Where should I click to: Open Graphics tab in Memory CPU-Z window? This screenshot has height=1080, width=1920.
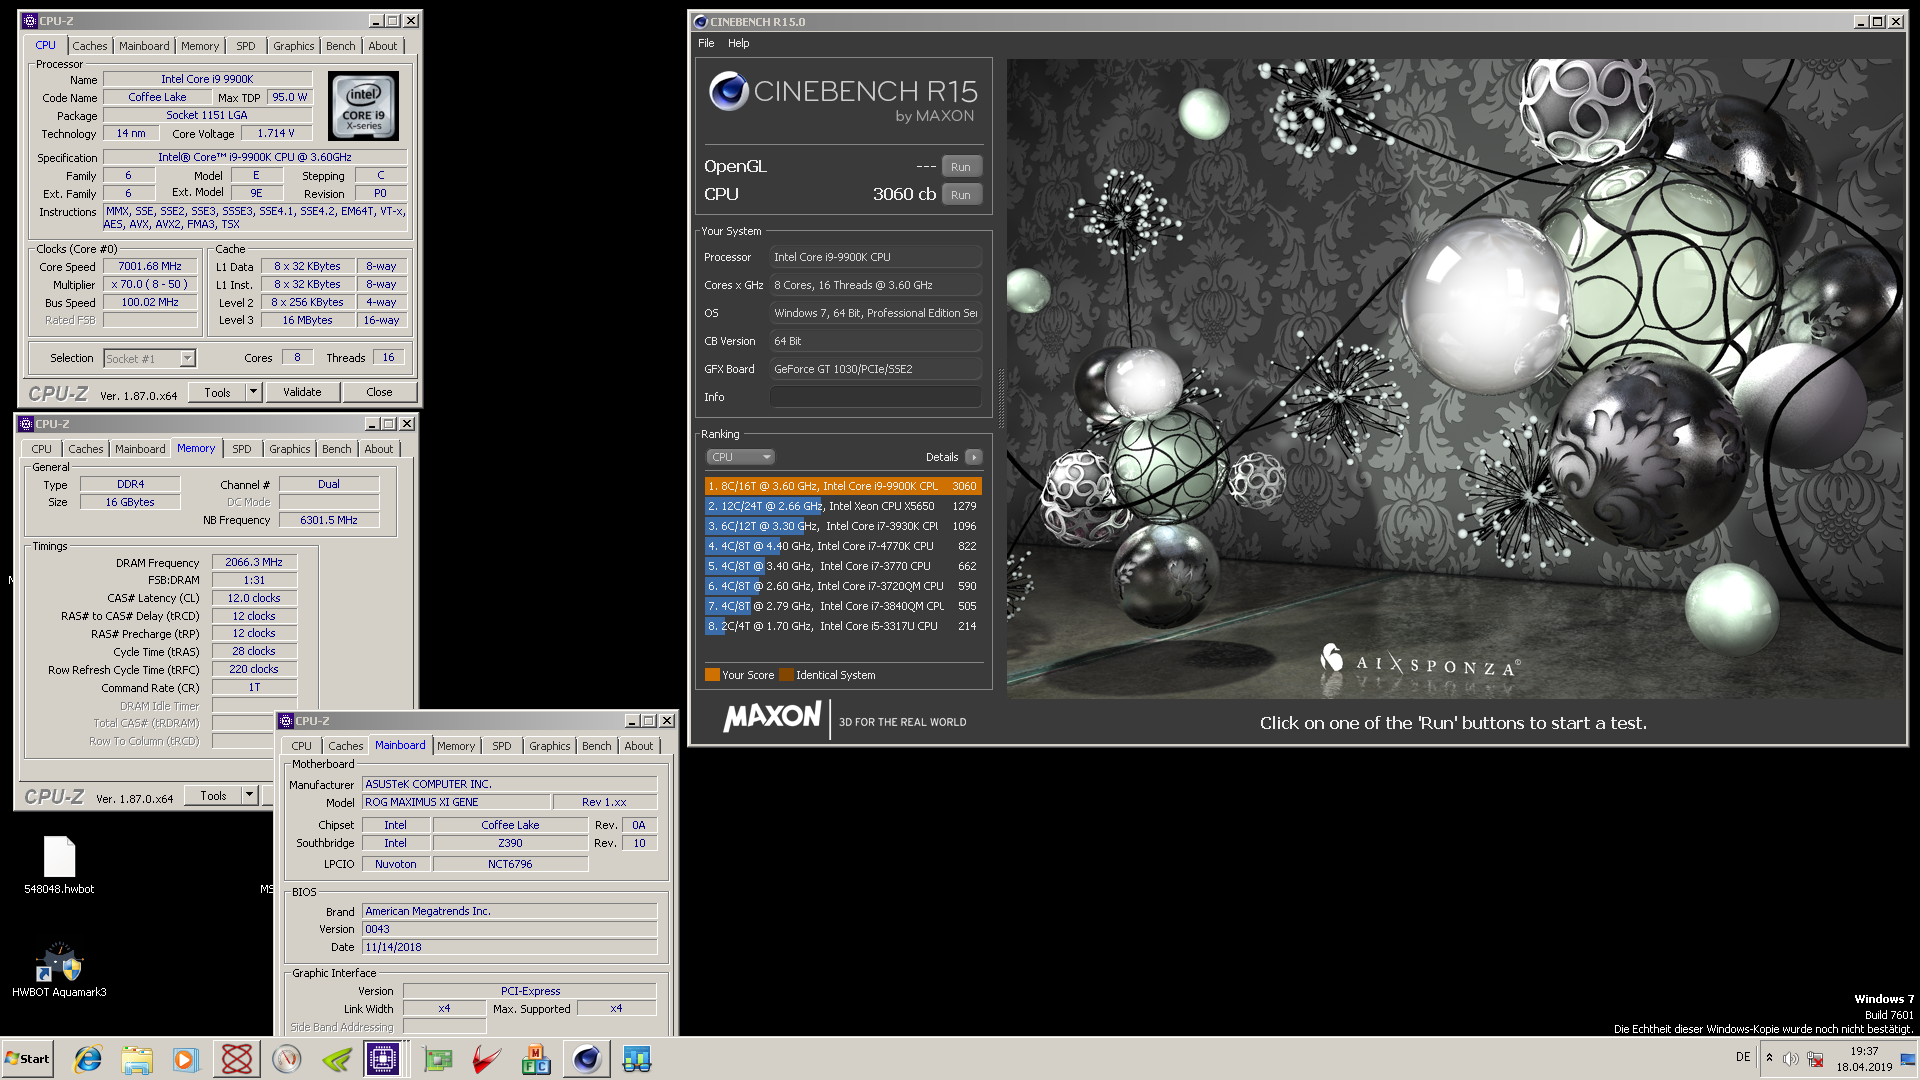(290, 449)
